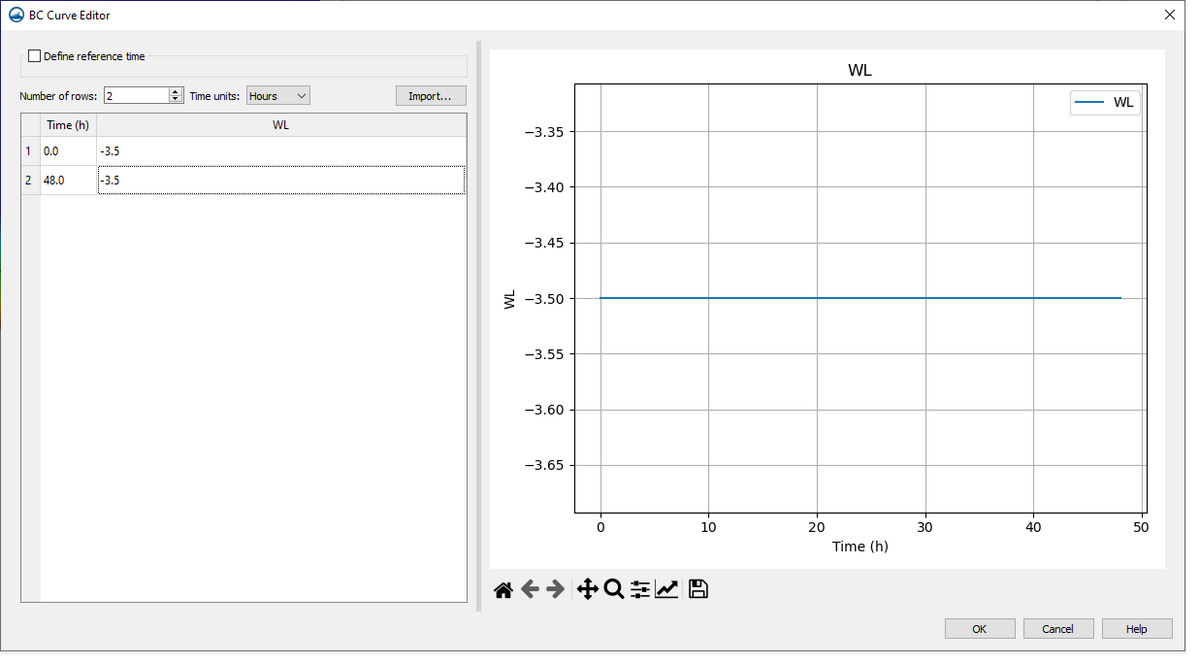Open Help for the curve editor
This screenshot has height=663, width=1200.
[1136, 628]
